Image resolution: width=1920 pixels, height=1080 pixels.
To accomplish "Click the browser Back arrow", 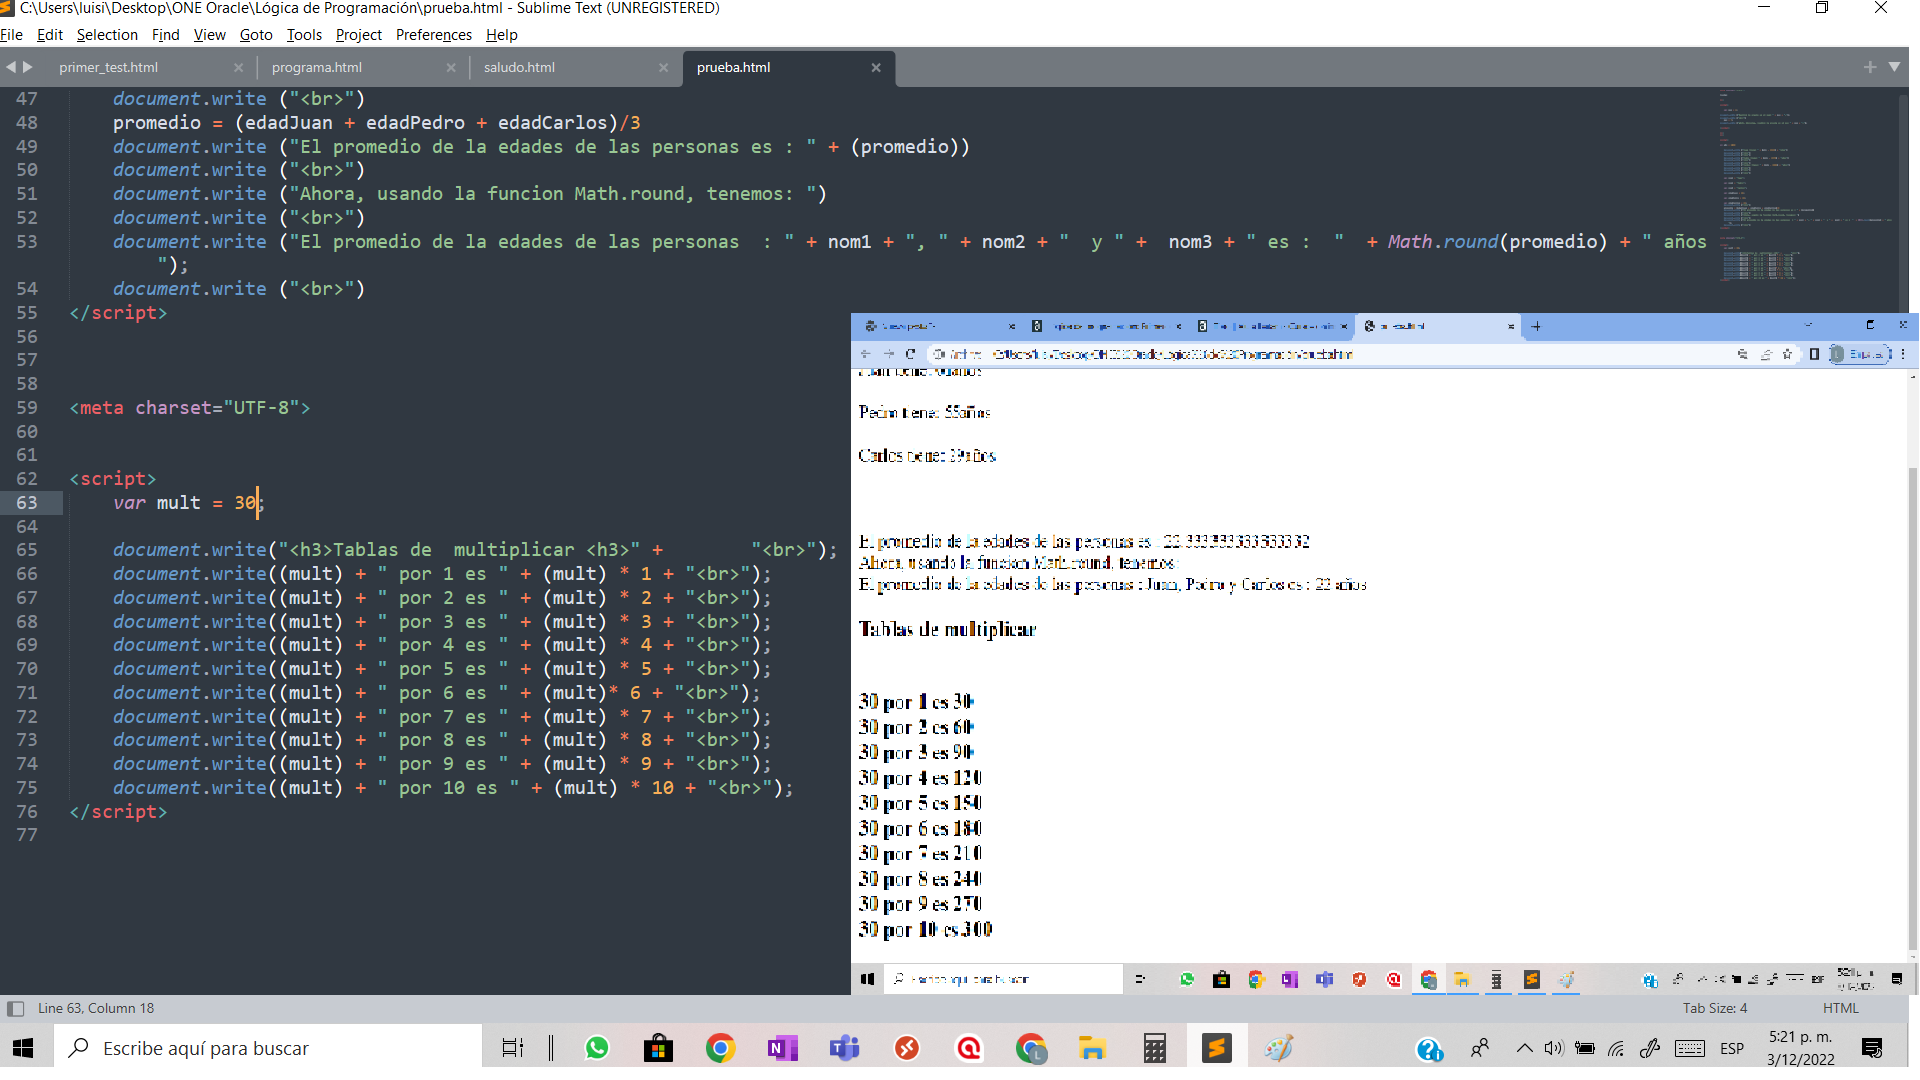I will coord(866,354).
